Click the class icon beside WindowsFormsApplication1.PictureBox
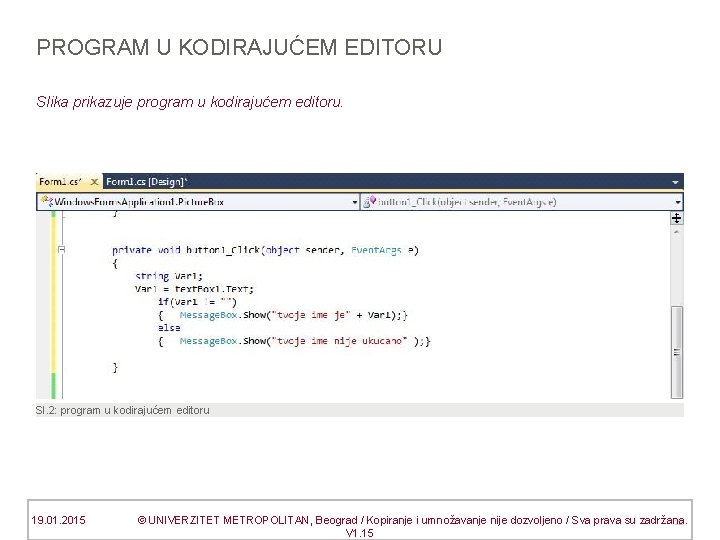This screenshot has width=720, height=540. point(46,201)
